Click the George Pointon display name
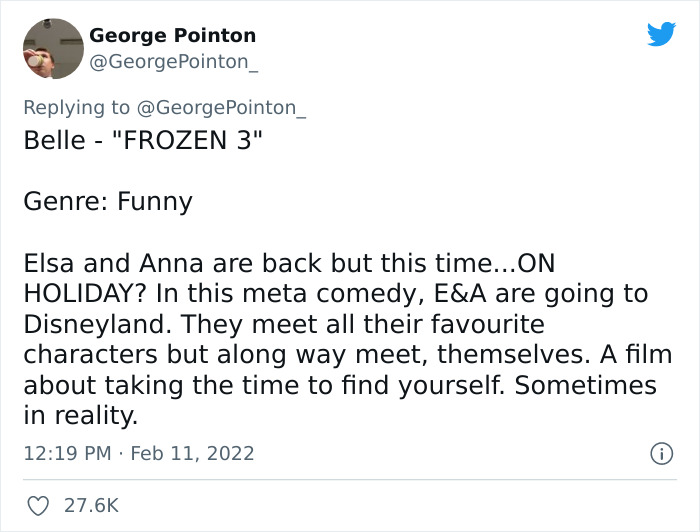The height and width of the screenshot is (532, 700). click(x=172, y=36)
